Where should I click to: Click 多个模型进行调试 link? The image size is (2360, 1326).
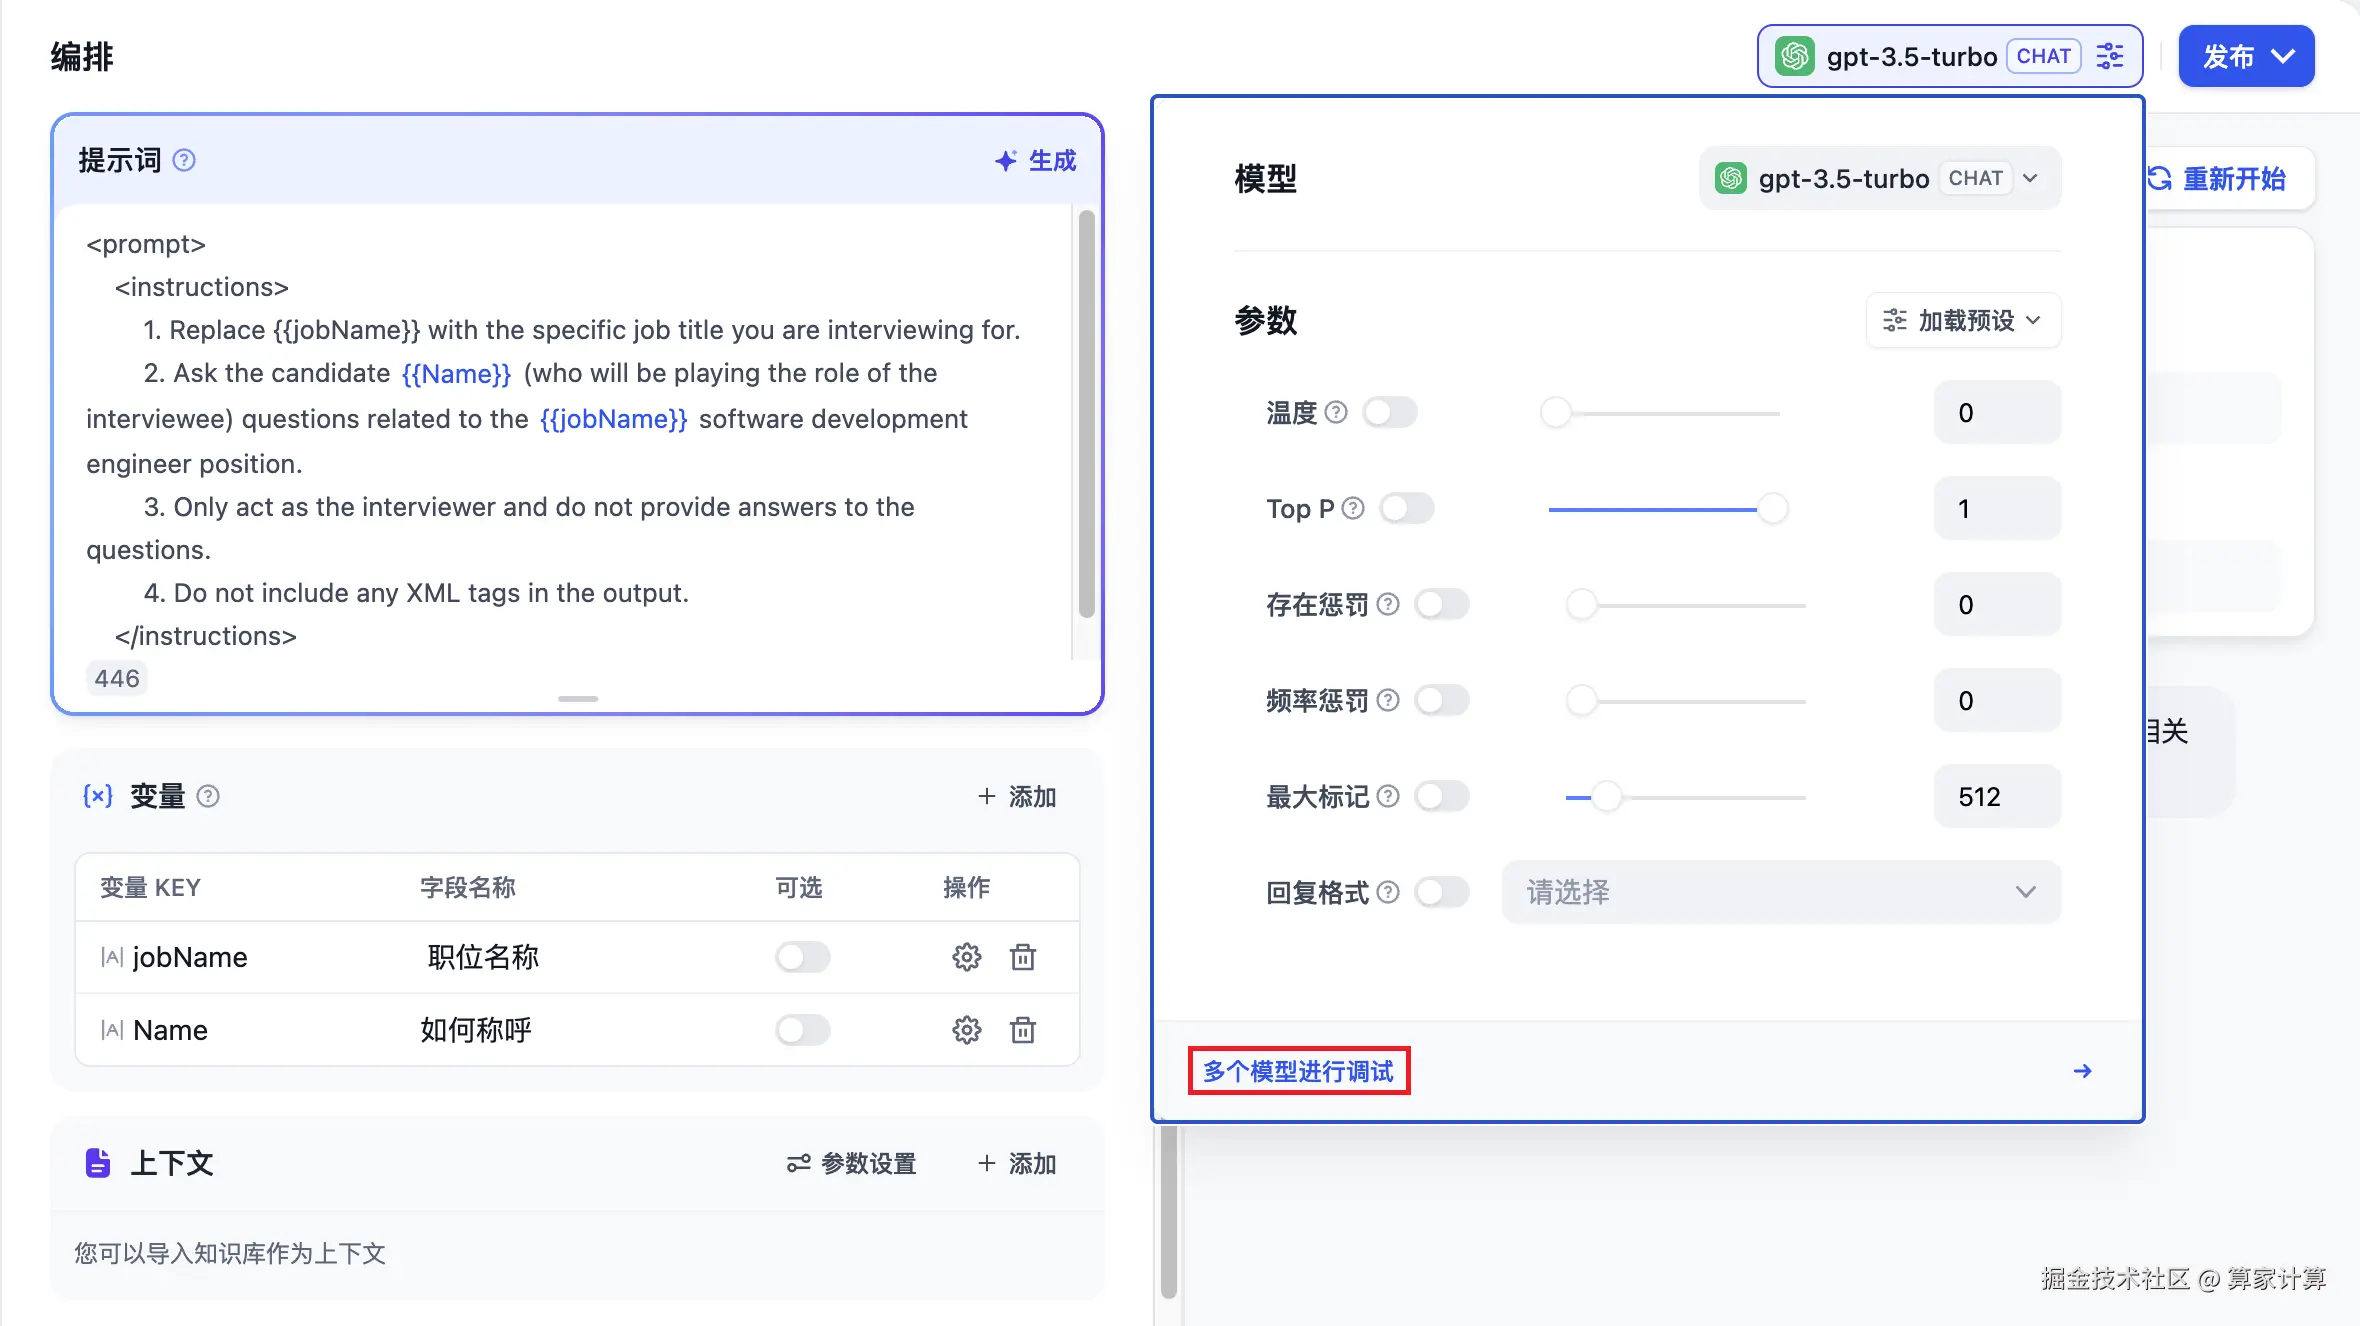click(1298, 1071)
